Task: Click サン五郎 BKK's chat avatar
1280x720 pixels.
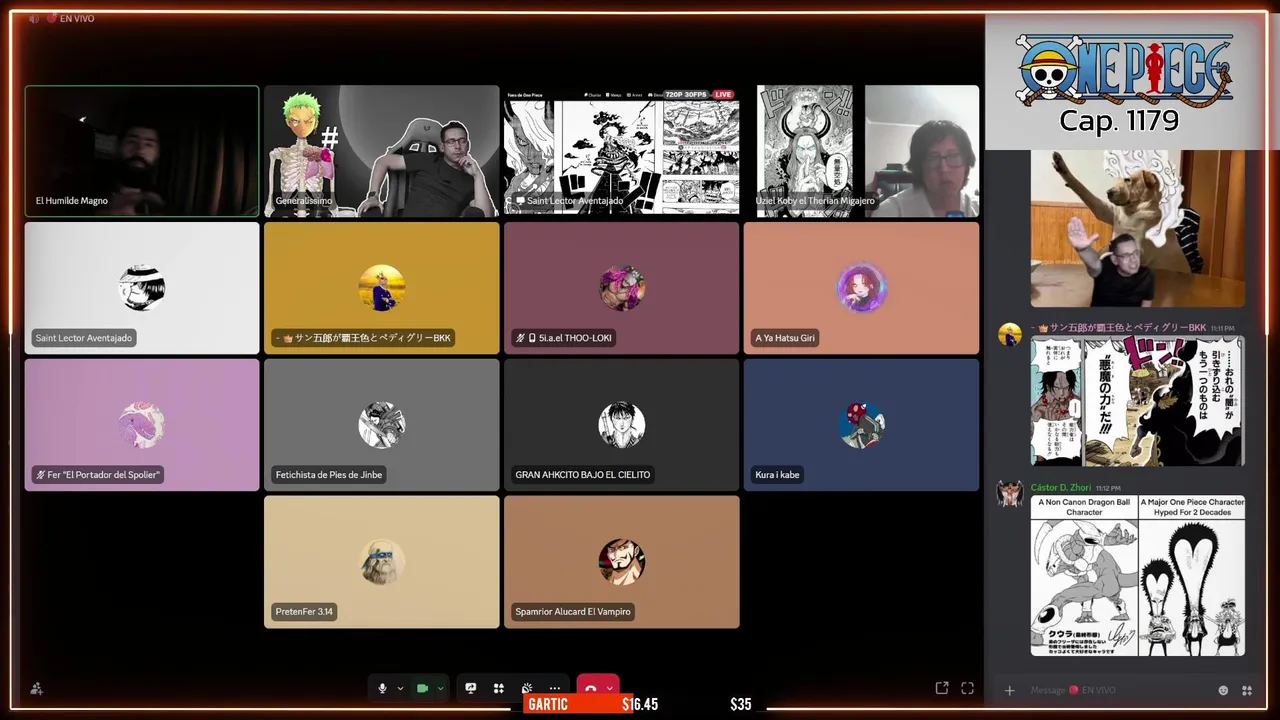Action: click(1010, 334)
